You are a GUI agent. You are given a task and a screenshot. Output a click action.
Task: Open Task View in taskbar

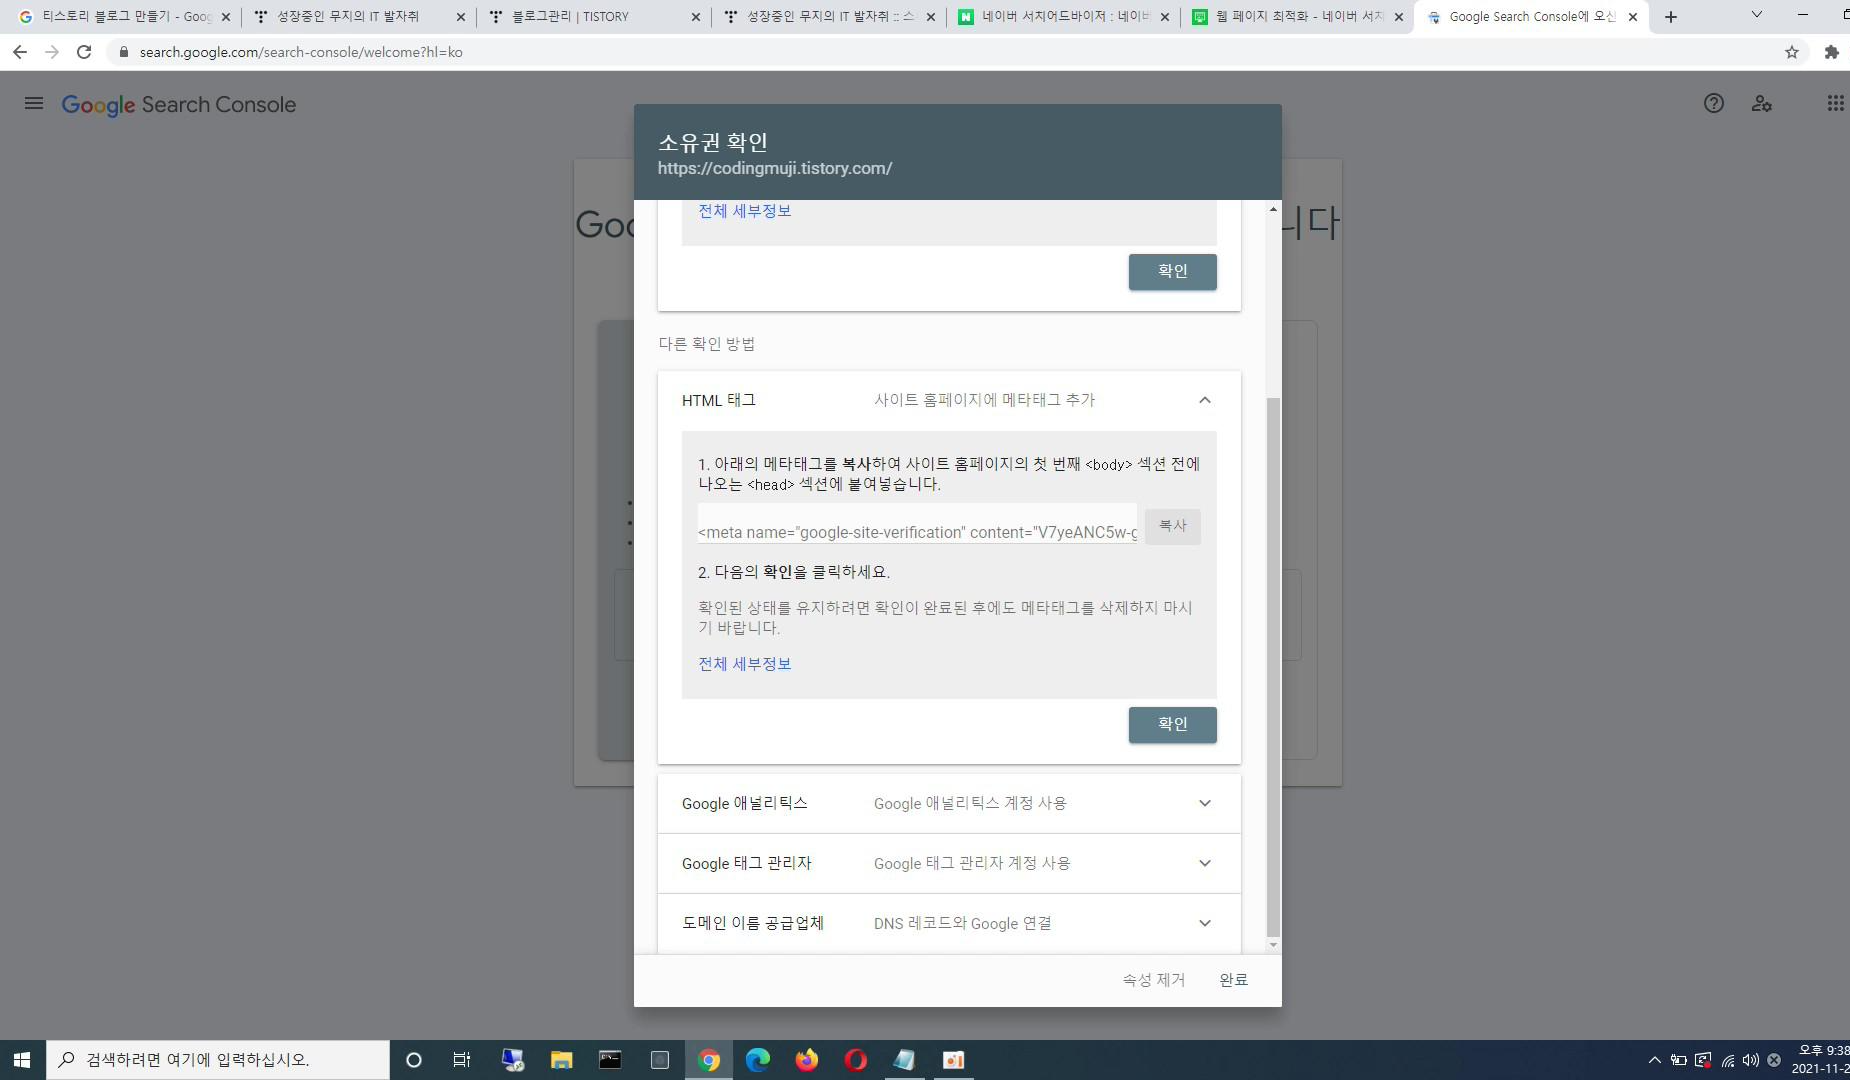(462, 1060)
